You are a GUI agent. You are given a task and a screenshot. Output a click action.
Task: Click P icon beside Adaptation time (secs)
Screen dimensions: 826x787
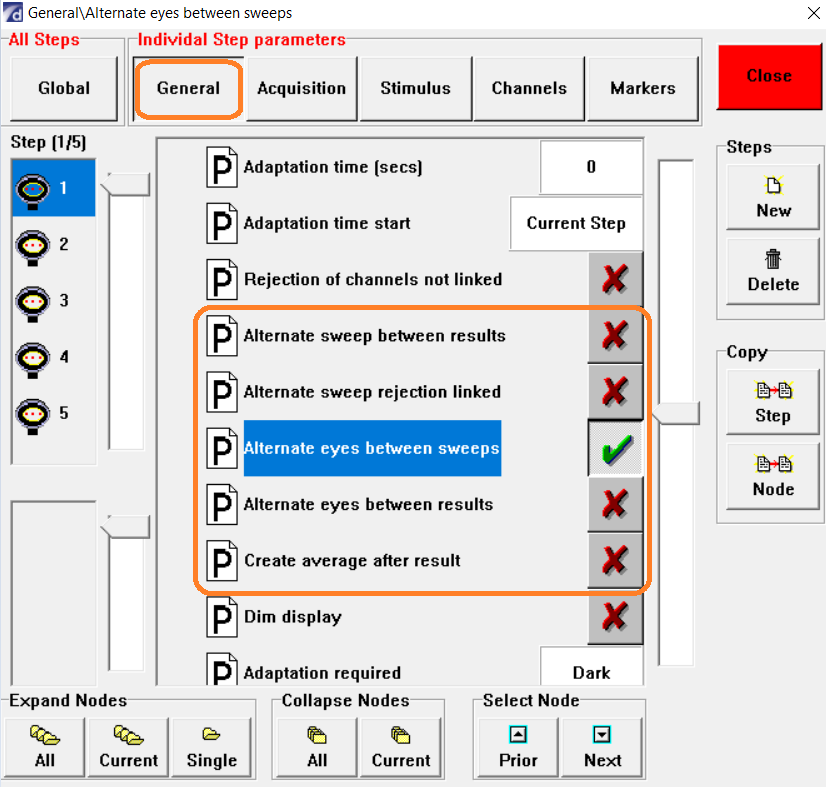coord(222,168)
